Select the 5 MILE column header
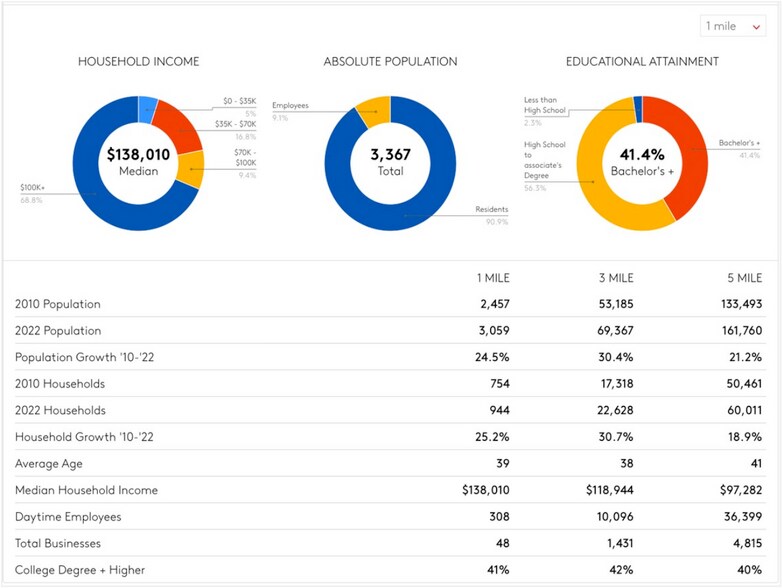Screen dimensions: 782x588 coord(749,277)
